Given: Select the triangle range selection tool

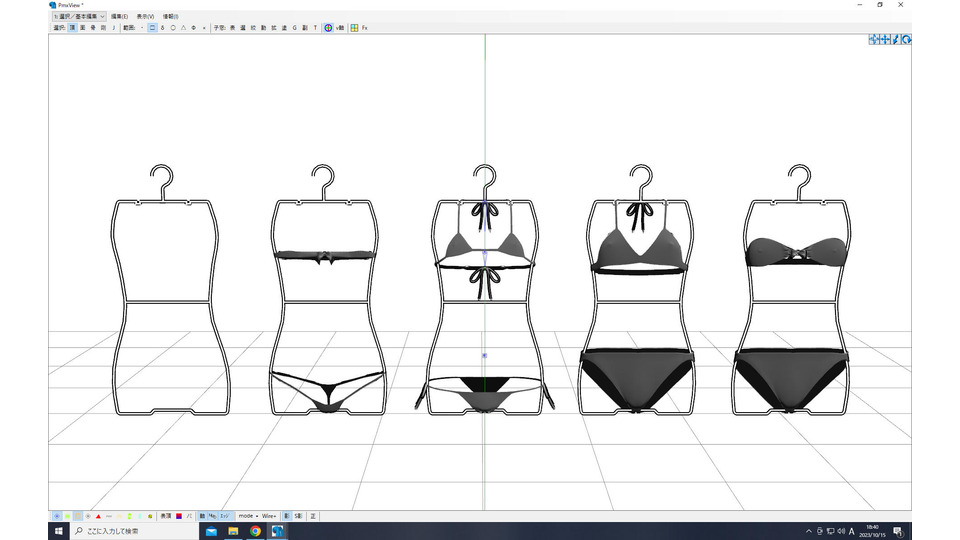Looking at the screenshot, I should (x=184, y=28).
